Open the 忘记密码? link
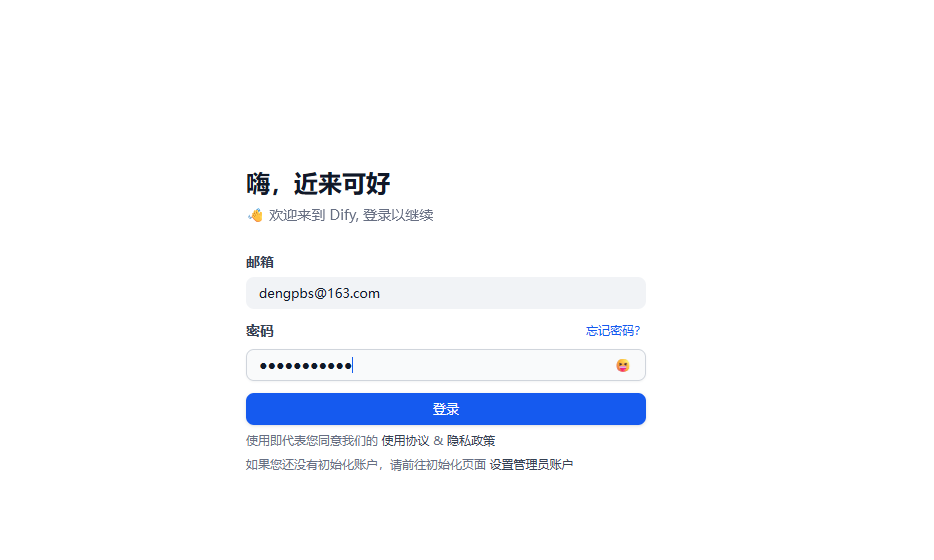This screenshot has height=560, width=934. coord(613,331)
